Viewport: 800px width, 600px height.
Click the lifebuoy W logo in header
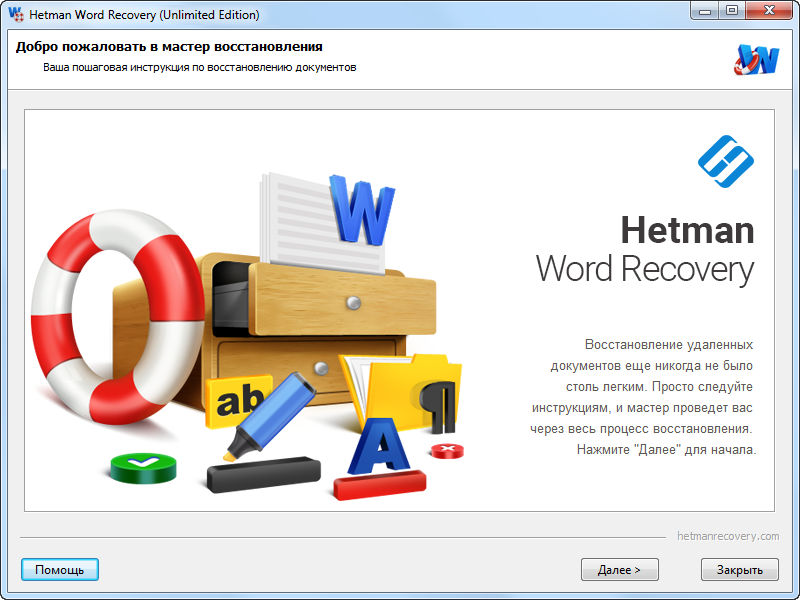pyautogui.click(x=756, y=59)
